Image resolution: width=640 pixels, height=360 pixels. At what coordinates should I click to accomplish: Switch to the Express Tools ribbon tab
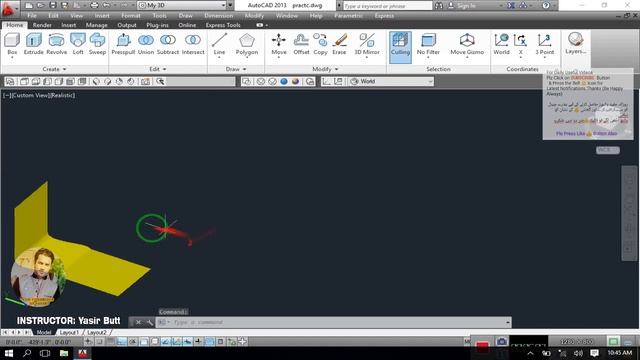pos(223,25)
